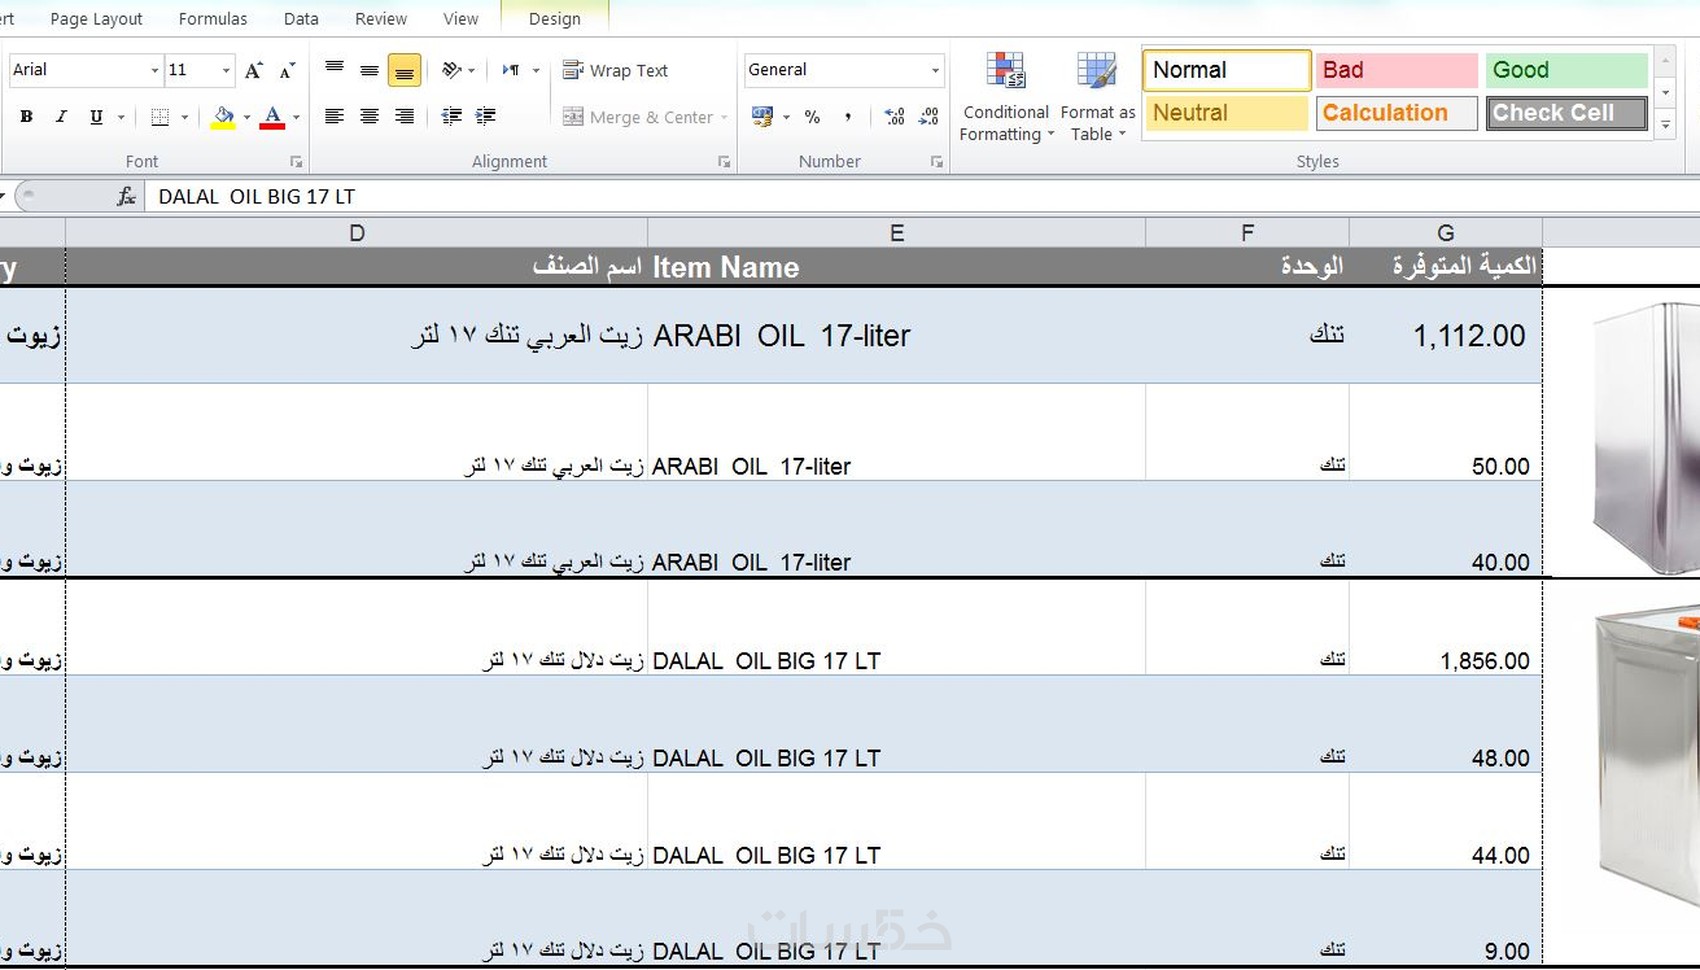1700x970 pixels.
Task: Expand the borders dropdown arrow
Action: tap(185, 117)
